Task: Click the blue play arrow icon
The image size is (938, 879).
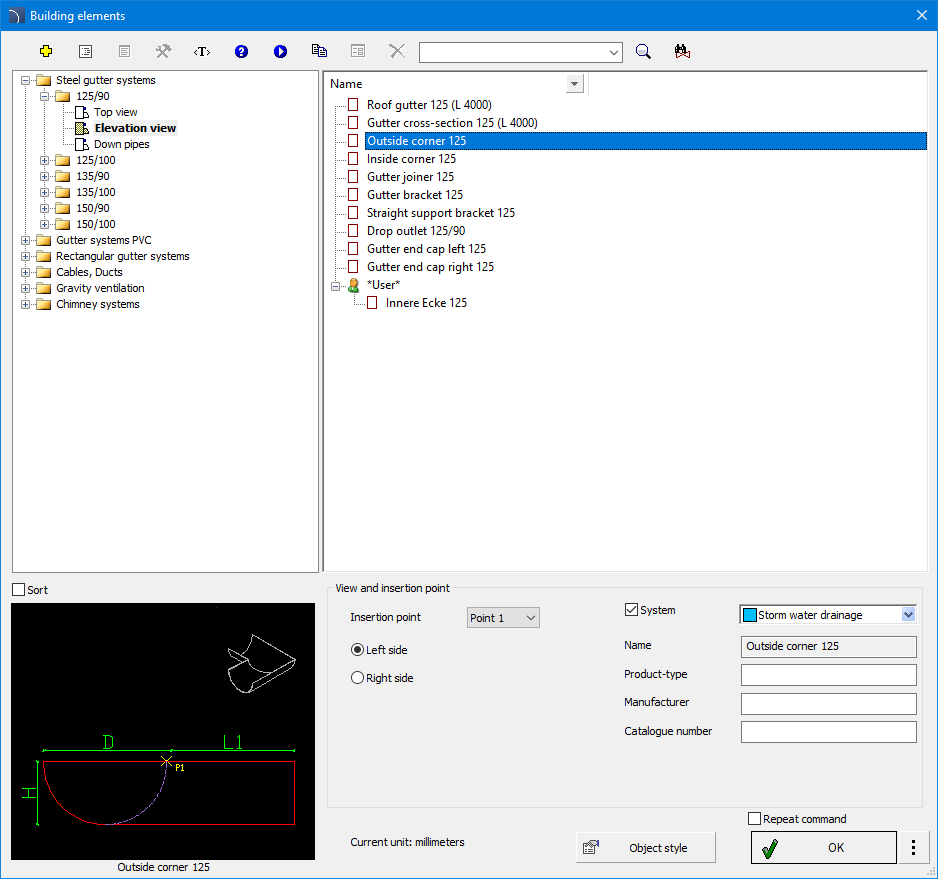Action: point(280,51)
